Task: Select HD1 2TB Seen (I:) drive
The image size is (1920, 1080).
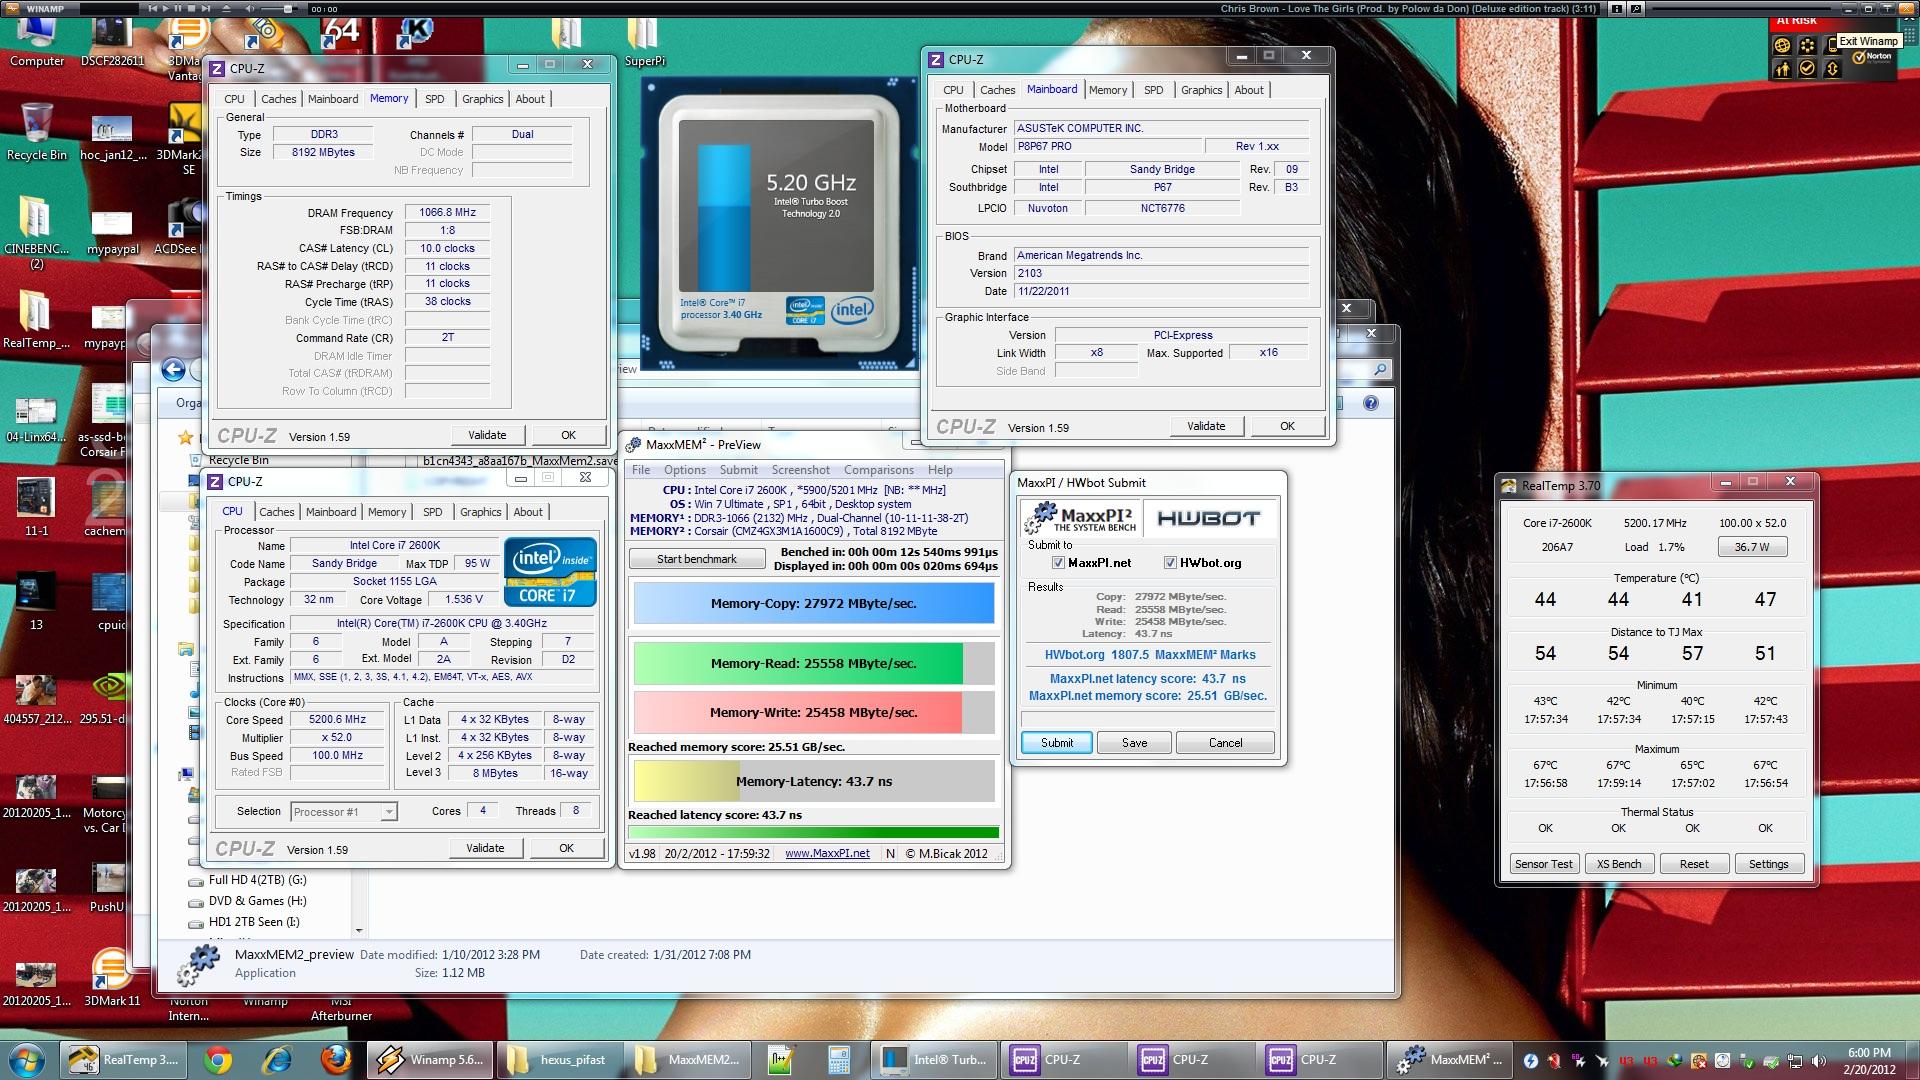Action: pyautogui.click(x=243, y=922)
